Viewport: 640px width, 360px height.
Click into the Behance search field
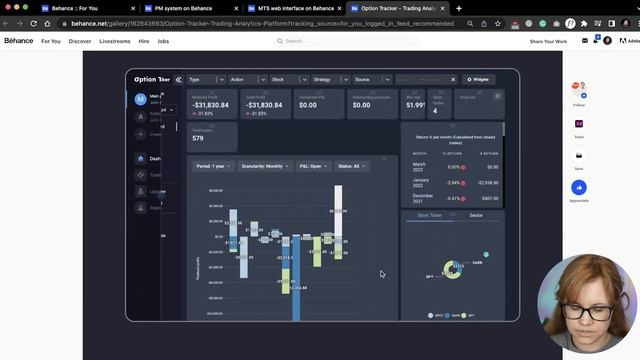pyautogui.click(x=346, y=41)
